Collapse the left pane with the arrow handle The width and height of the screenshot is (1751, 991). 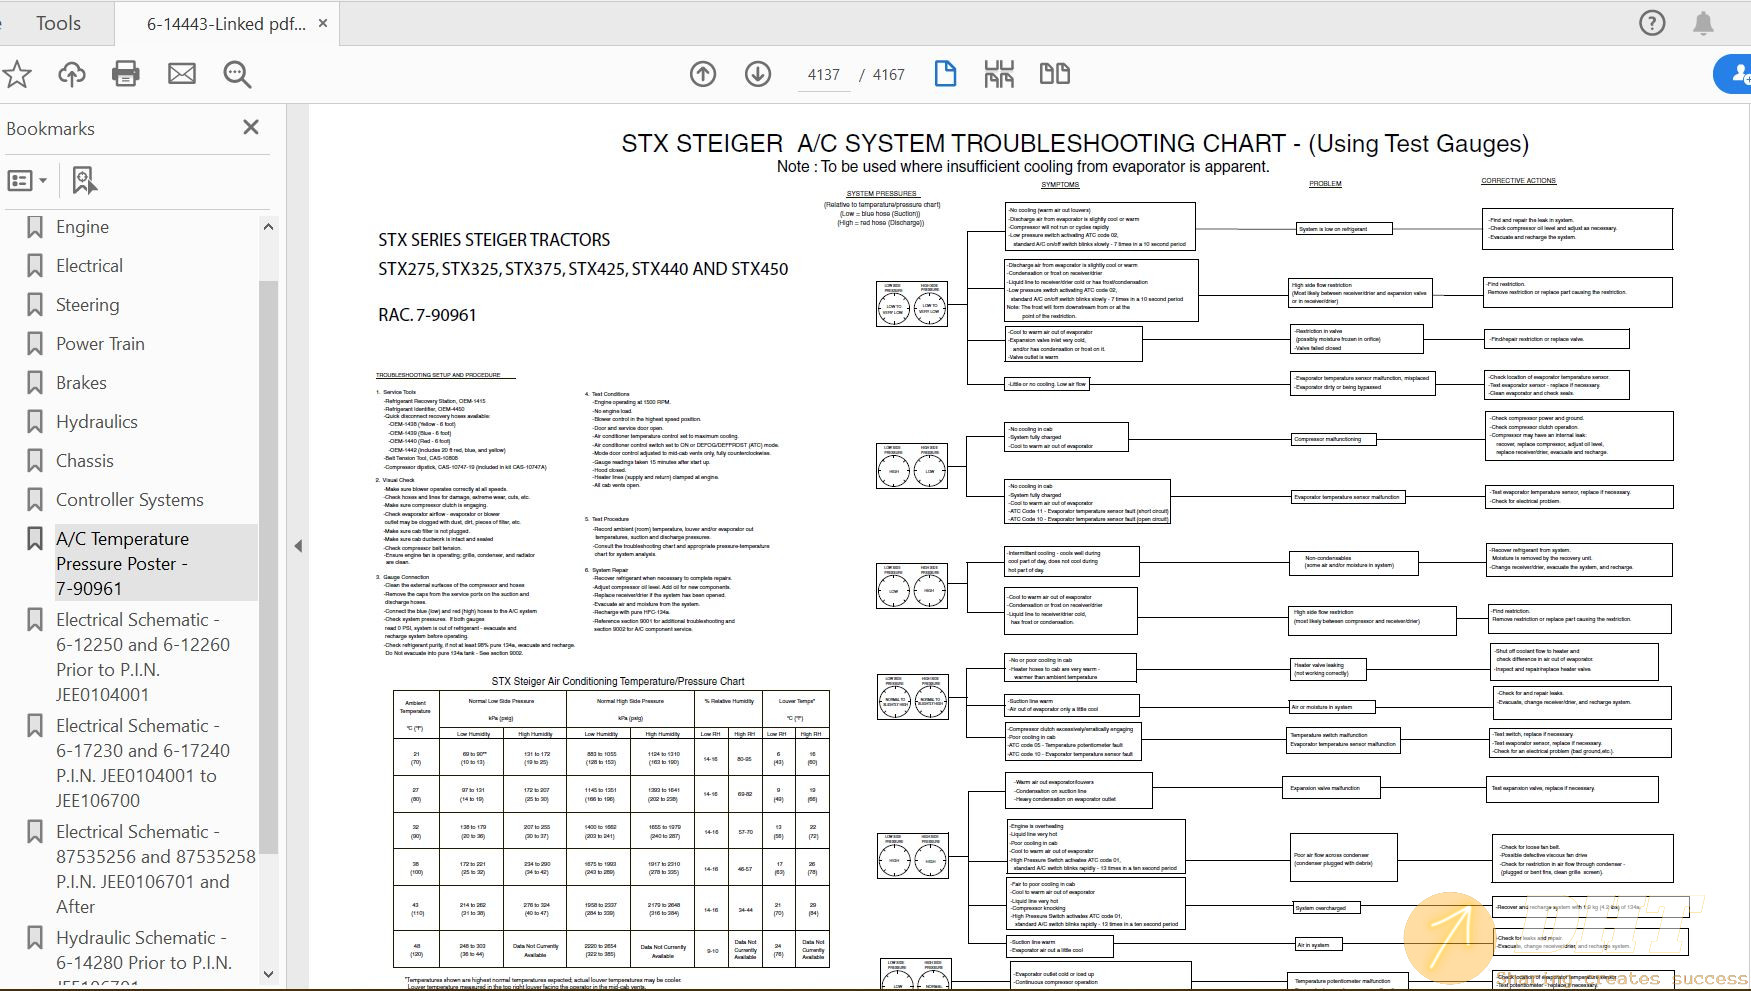[298, 546]
